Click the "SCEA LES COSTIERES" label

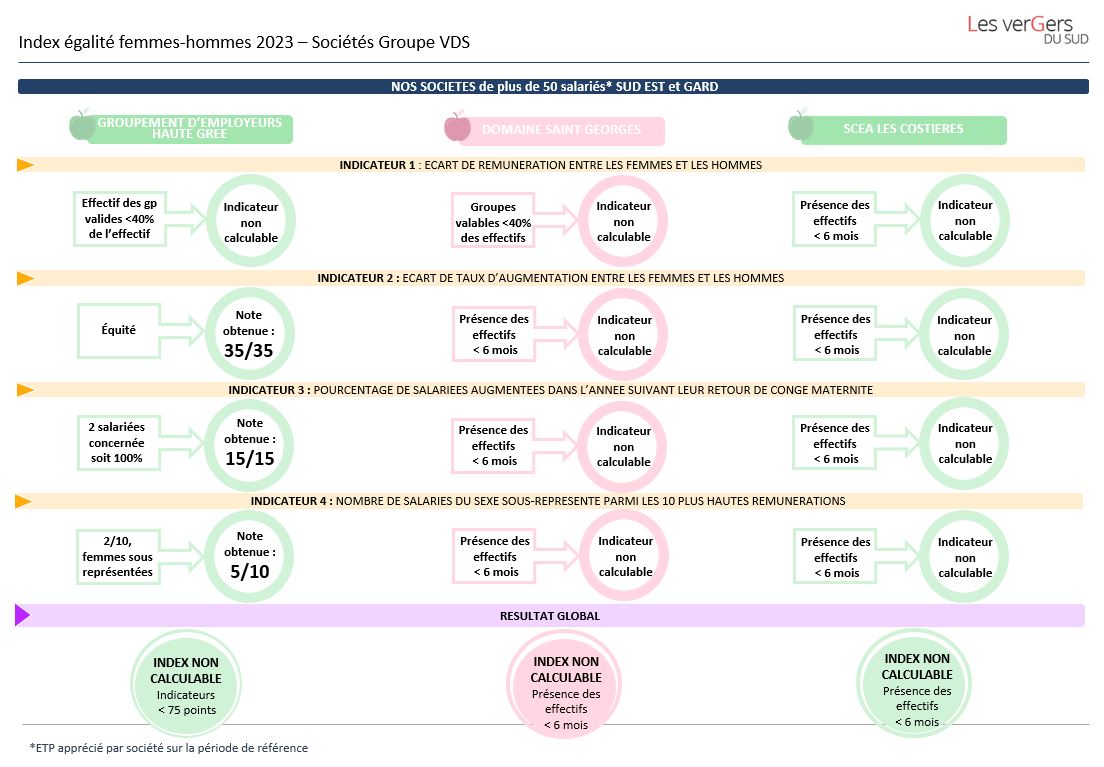pos(903,130)
